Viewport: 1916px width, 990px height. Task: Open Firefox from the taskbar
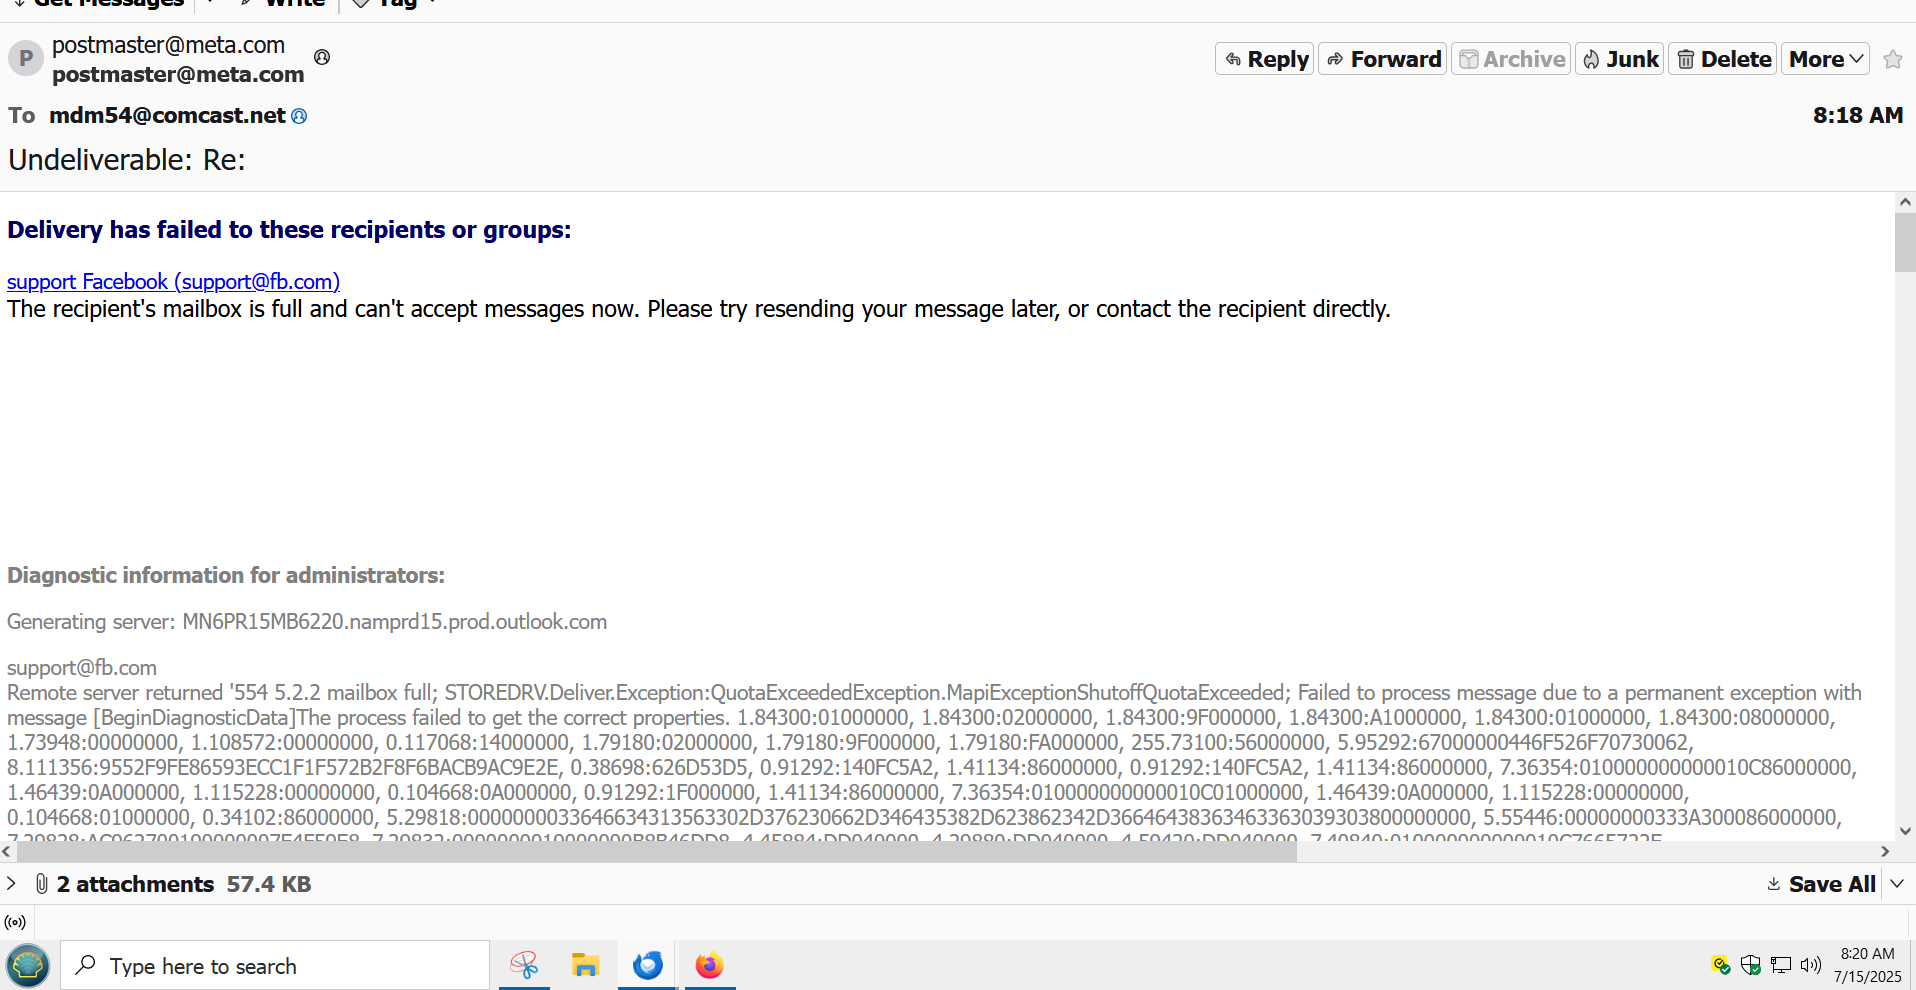coord(710,965)
